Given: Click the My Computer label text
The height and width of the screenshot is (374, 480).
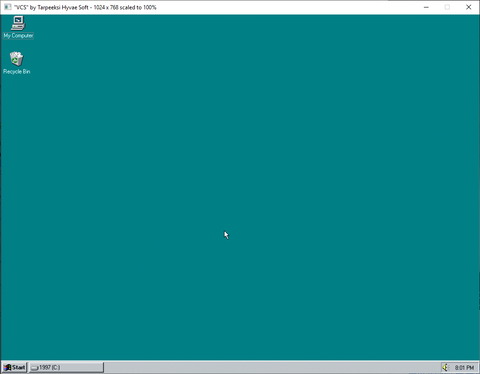Looking at the screenshot, I should click(x=18, y=36).
